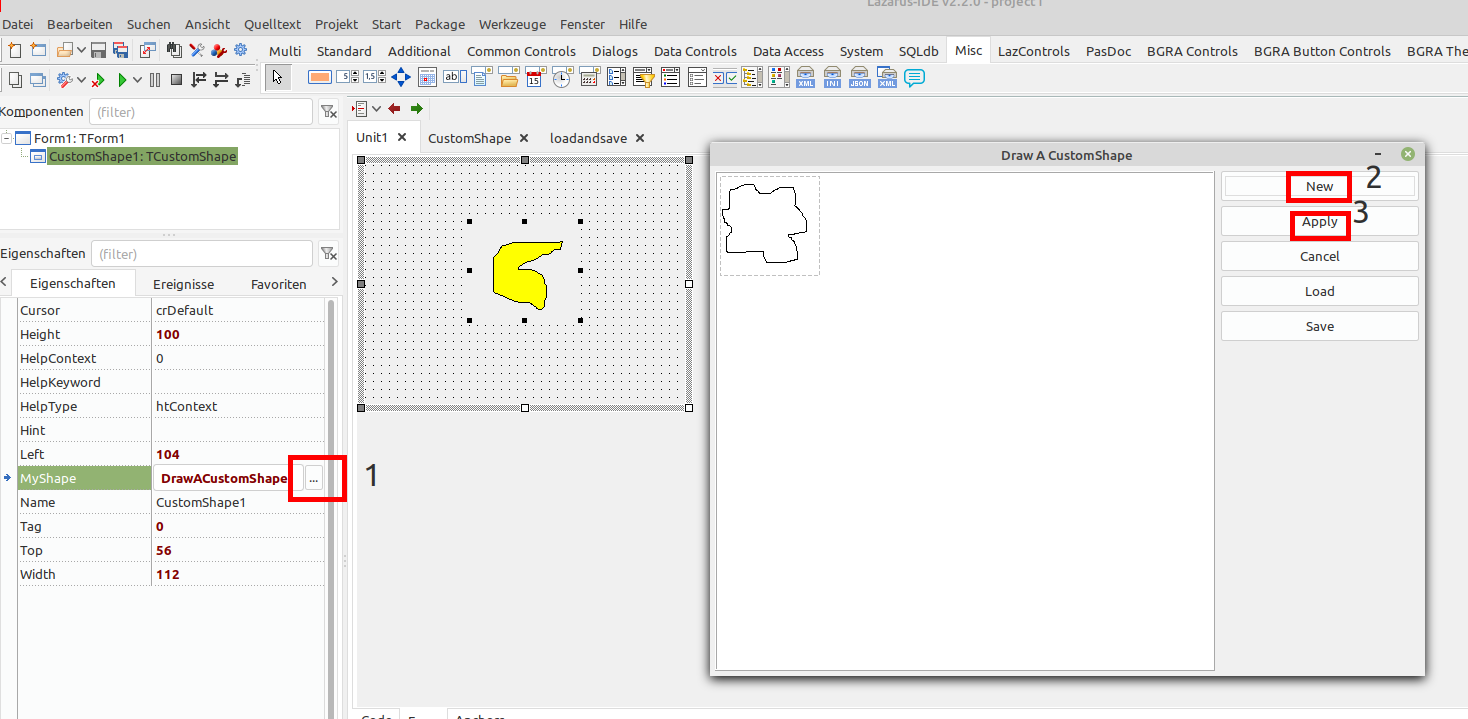Click the crossed wrench and screwdriver icon
The image size is (1468, 719).
pos(197,50)
